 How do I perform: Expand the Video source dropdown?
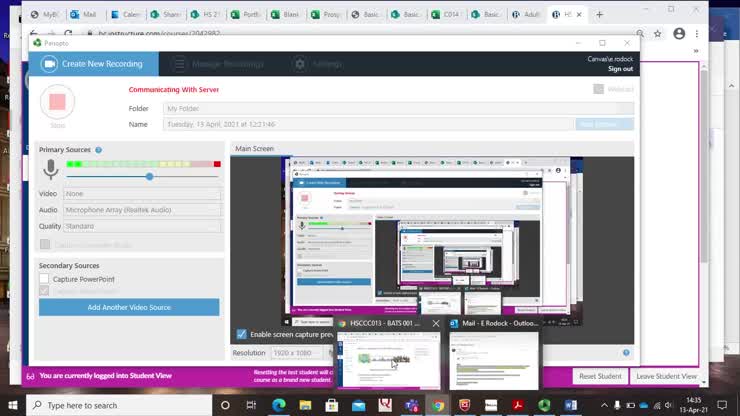[141, 194]
